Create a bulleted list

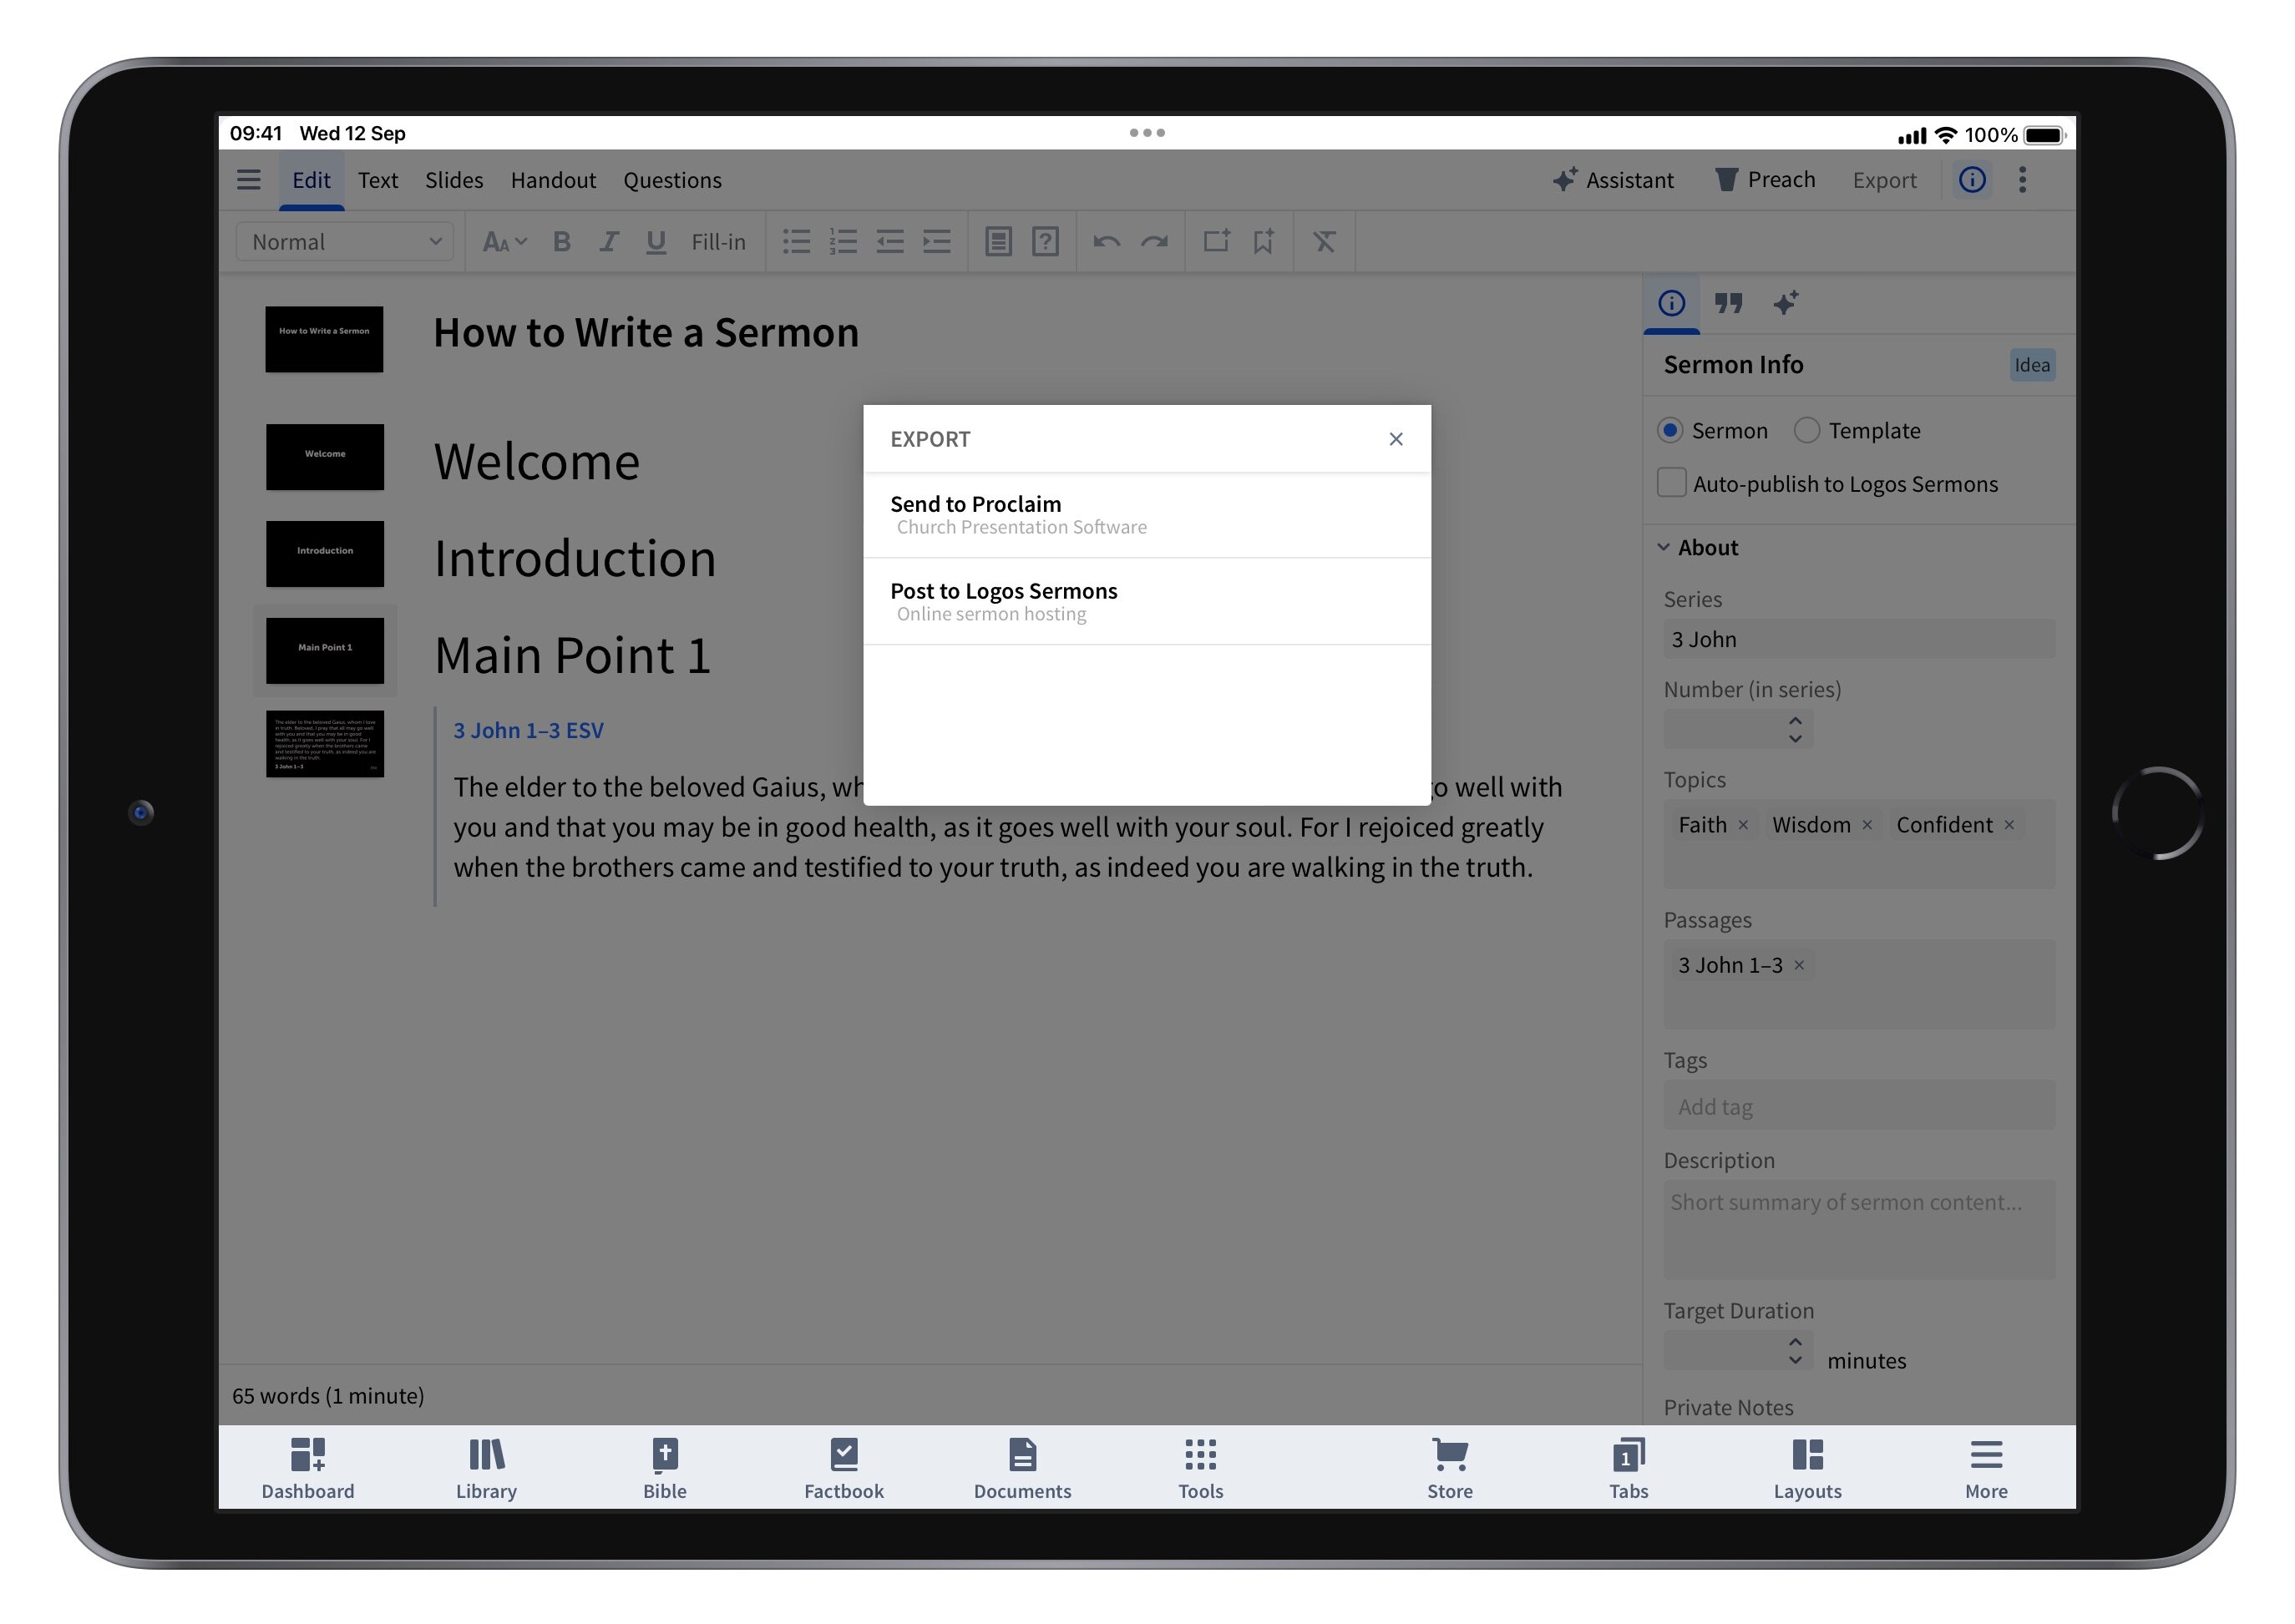(x=796, y=241)
